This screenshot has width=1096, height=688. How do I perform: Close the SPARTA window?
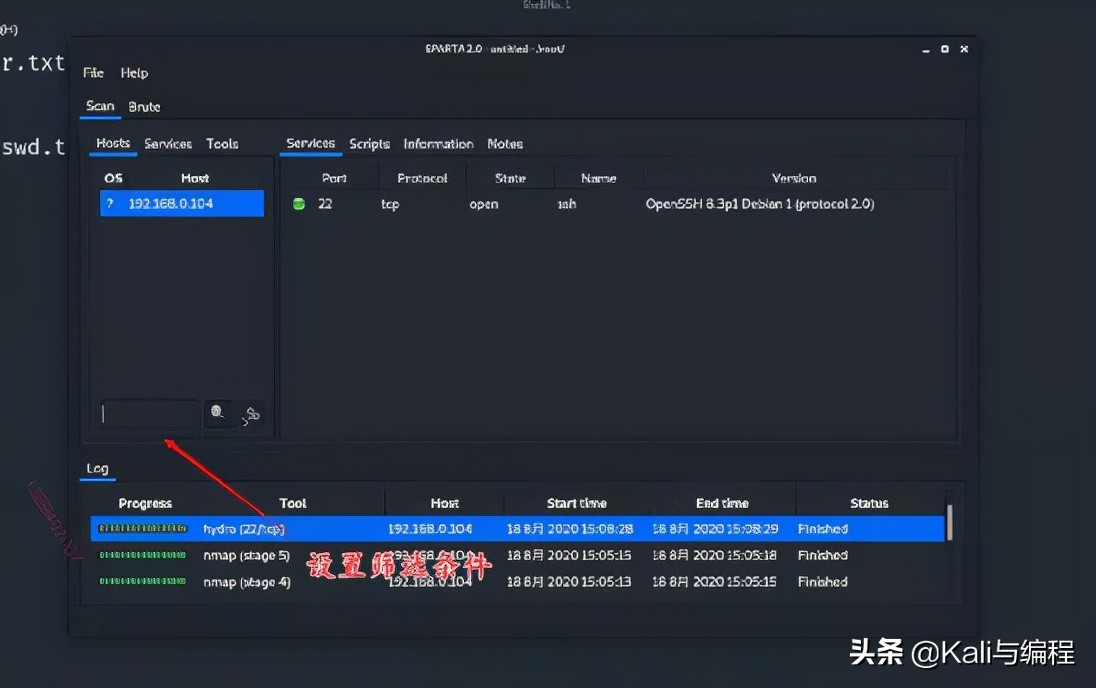coord(964,49)
